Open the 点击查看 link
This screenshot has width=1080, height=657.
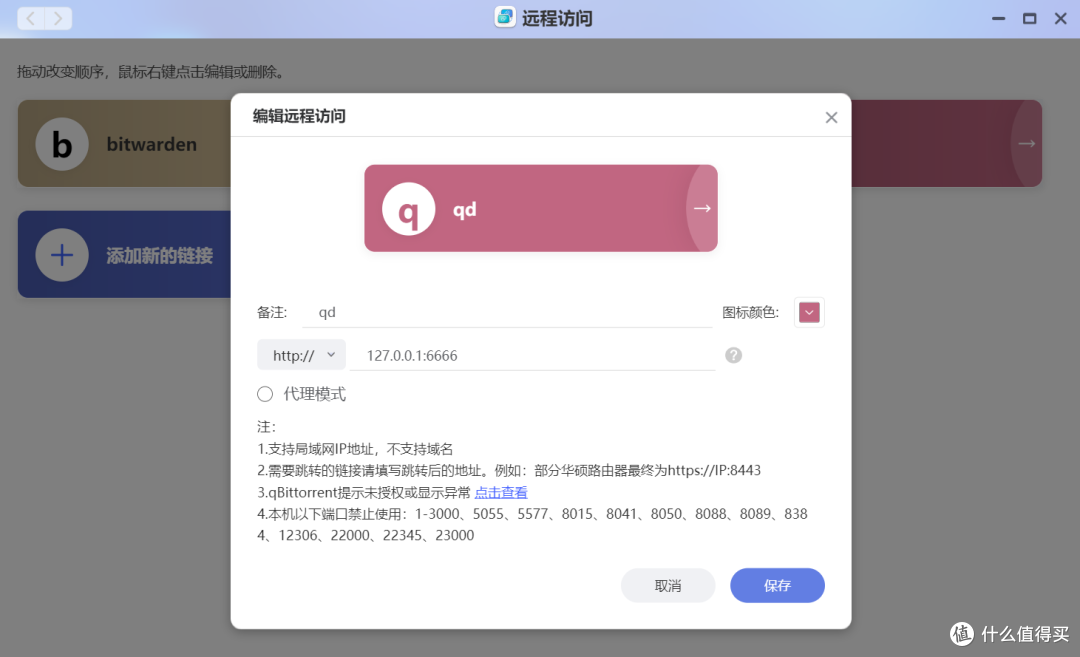click(x=501, y=492)
